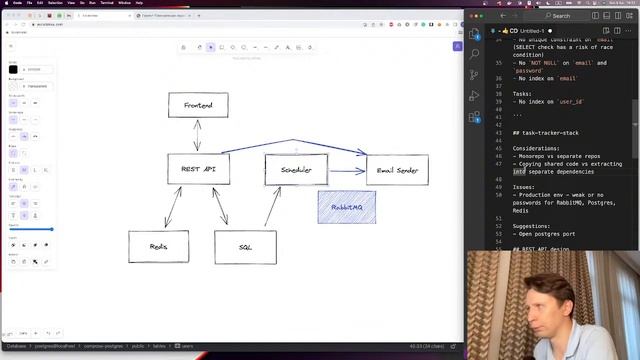Click the stroke hex color input field
This screenshot has height=360, width=640.
pyautogui.click(x=37, y=69)
